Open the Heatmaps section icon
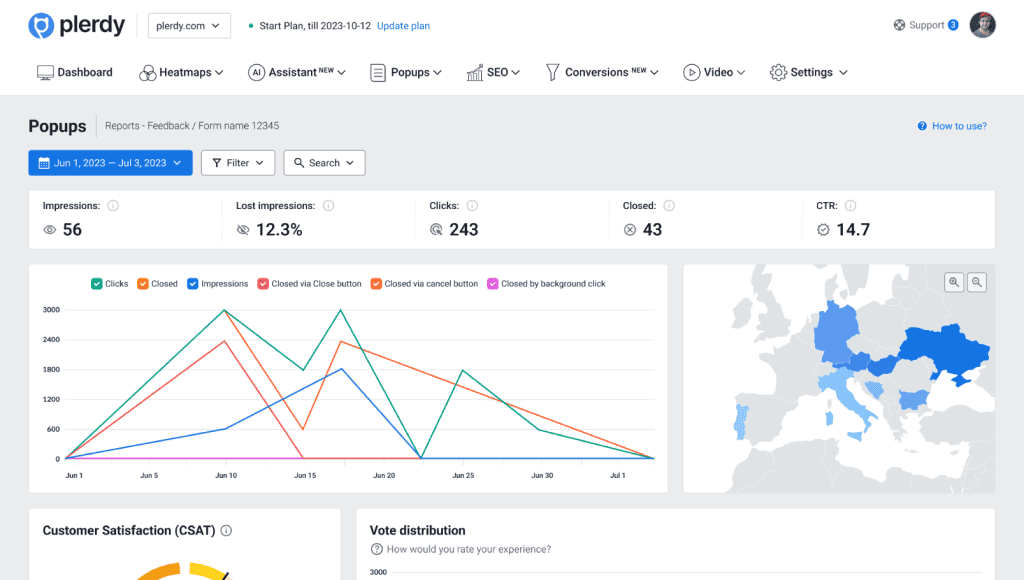The height and width of the screenshot is (580, 1024). pyautogui.click(x=146, y=72)
